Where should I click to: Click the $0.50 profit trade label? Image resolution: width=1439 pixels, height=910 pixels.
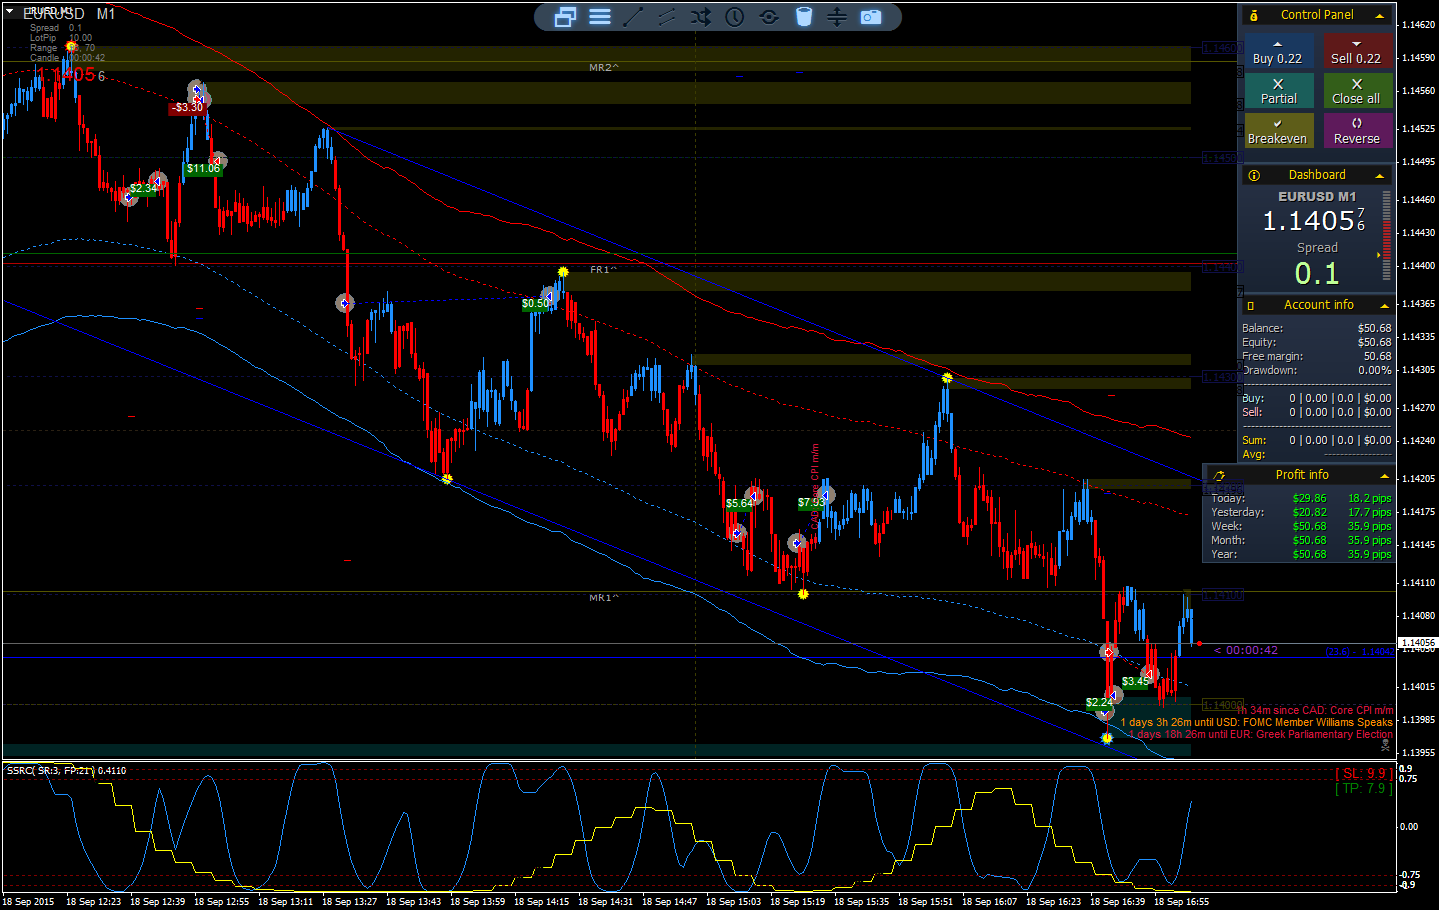tap(535, 303)
